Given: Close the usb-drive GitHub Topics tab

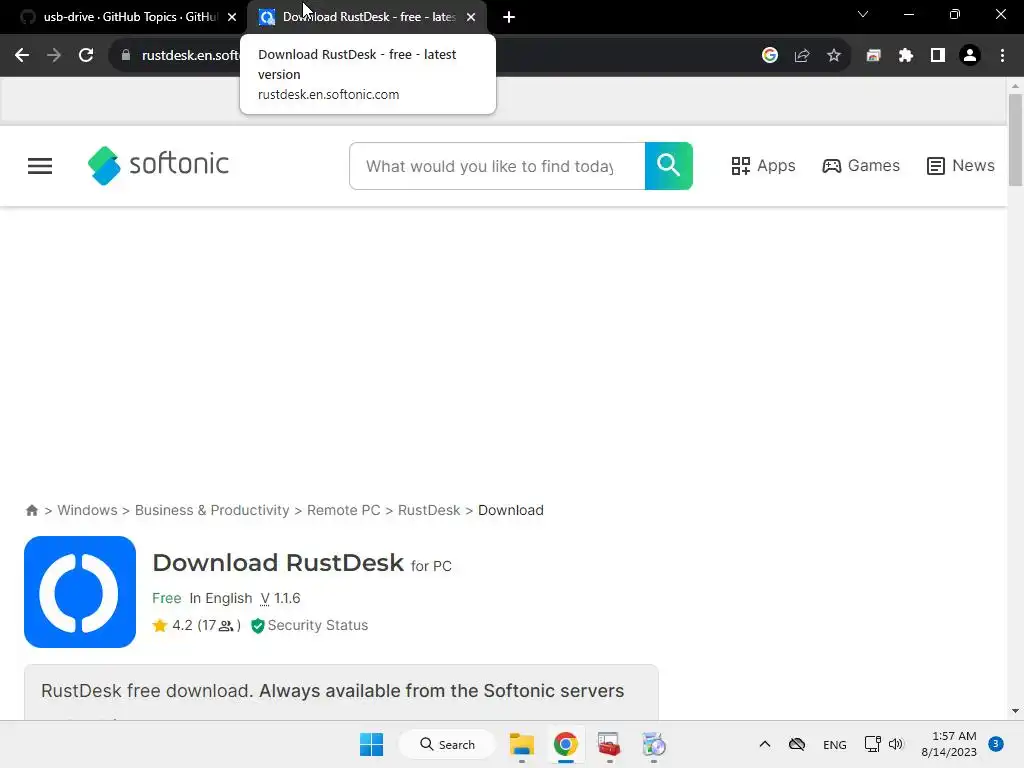Looking at the screenshot, I should pyautogui.click(x=232, y=17).
